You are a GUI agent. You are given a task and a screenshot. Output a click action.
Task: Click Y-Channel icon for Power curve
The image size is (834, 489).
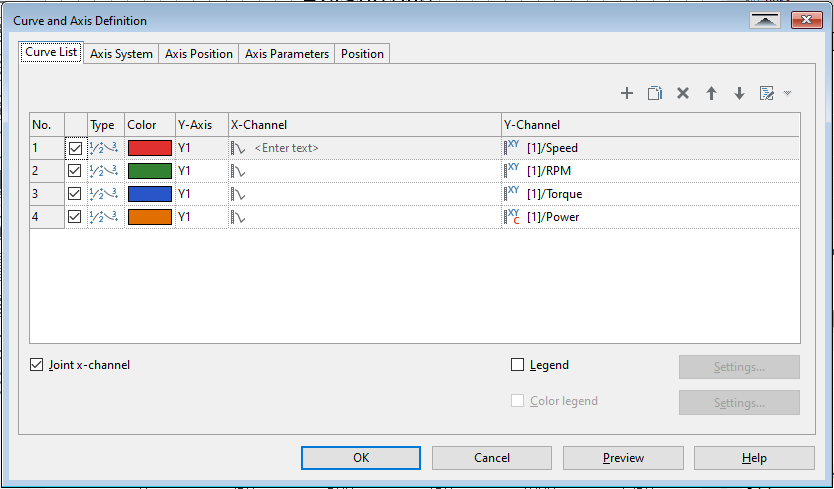[513, 216]
